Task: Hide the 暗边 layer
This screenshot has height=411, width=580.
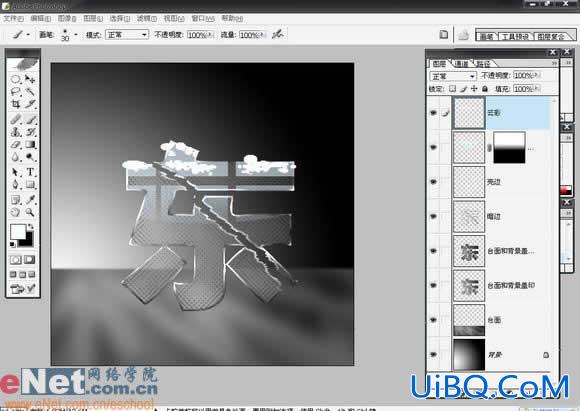Action: click(x=433, y=216)
